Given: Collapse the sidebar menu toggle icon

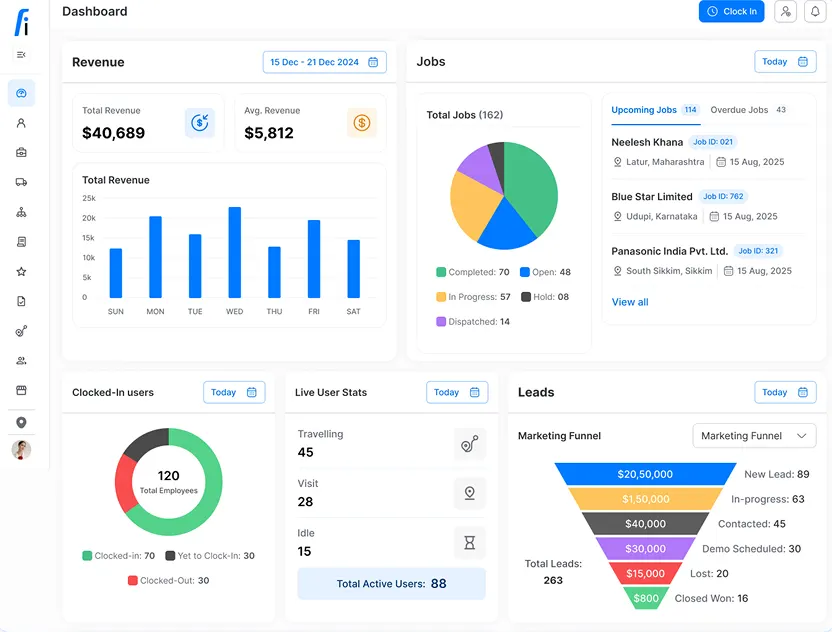Looking at the screenshot, I should pos(21,55).
